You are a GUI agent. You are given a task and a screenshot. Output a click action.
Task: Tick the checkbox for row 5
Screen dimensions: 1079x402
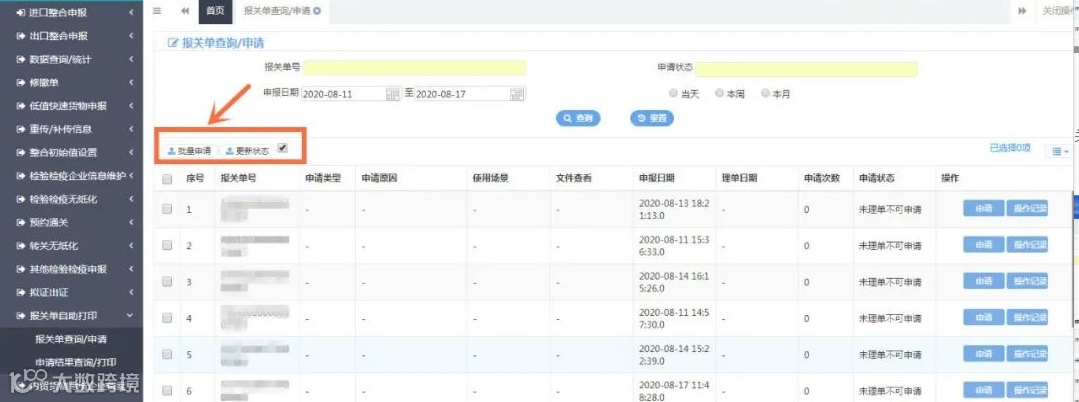point(167,355)
